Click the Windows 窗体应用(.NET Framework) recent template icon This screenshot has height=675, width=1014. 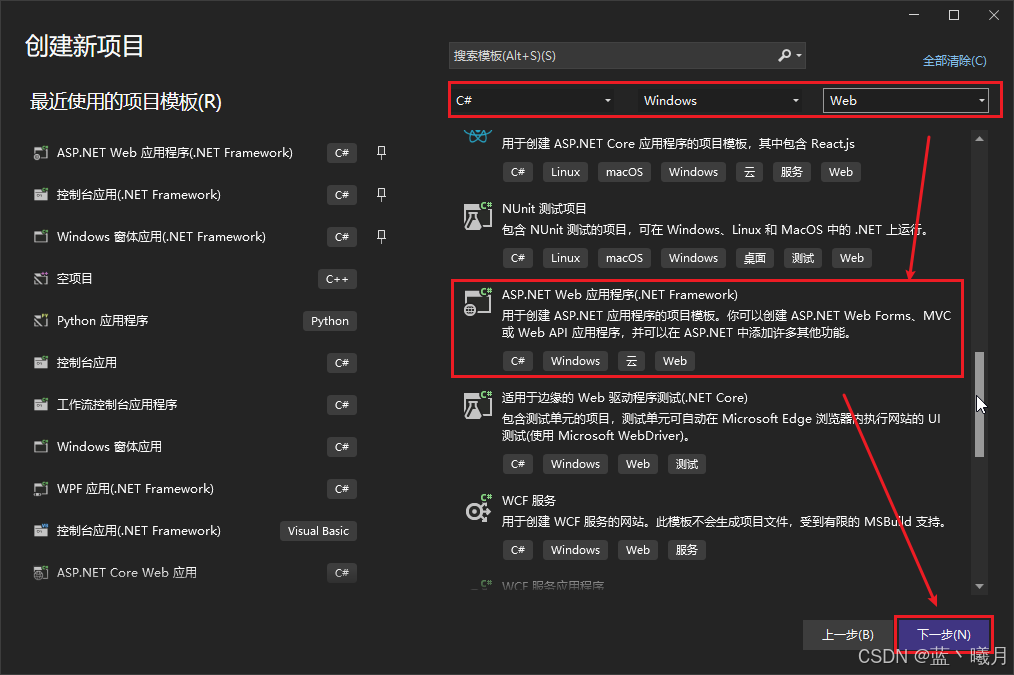41,237
